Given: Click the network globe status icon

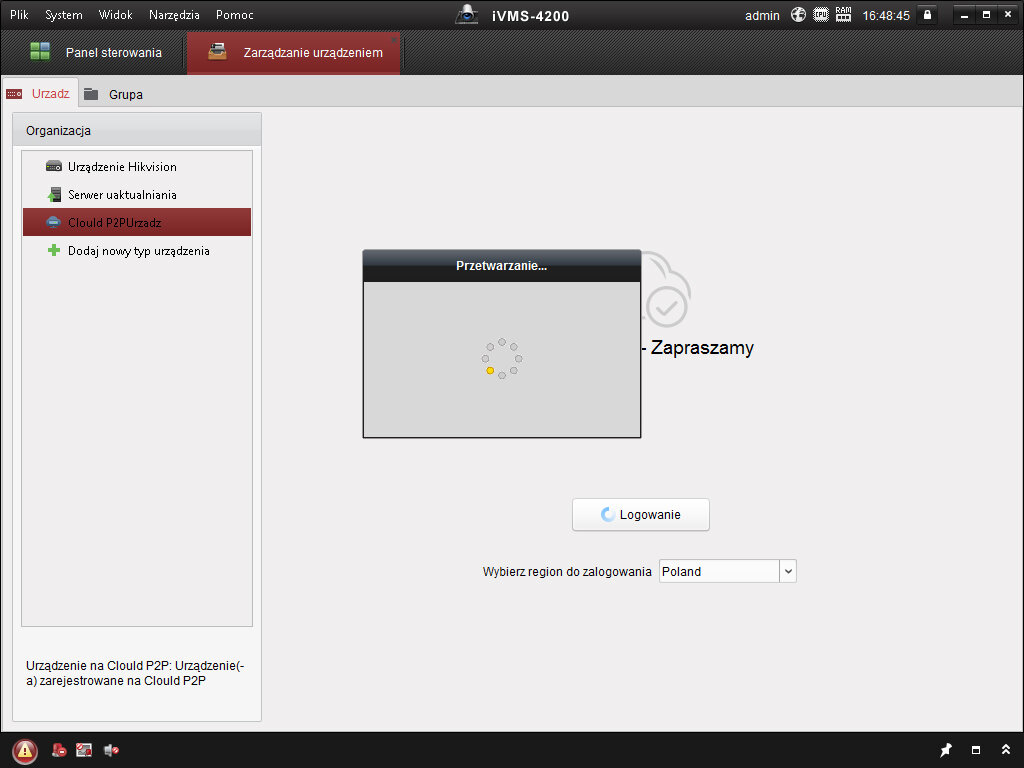Looking at the screenshot, I should point(798,15).
